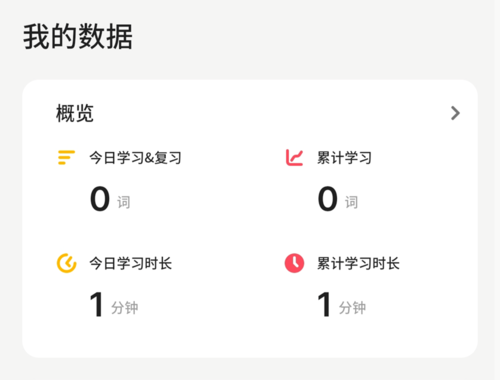Viewport: 500px width, 380px height.
Task: Click the 词 unit beside cumulative count
Action: (351, 202)
